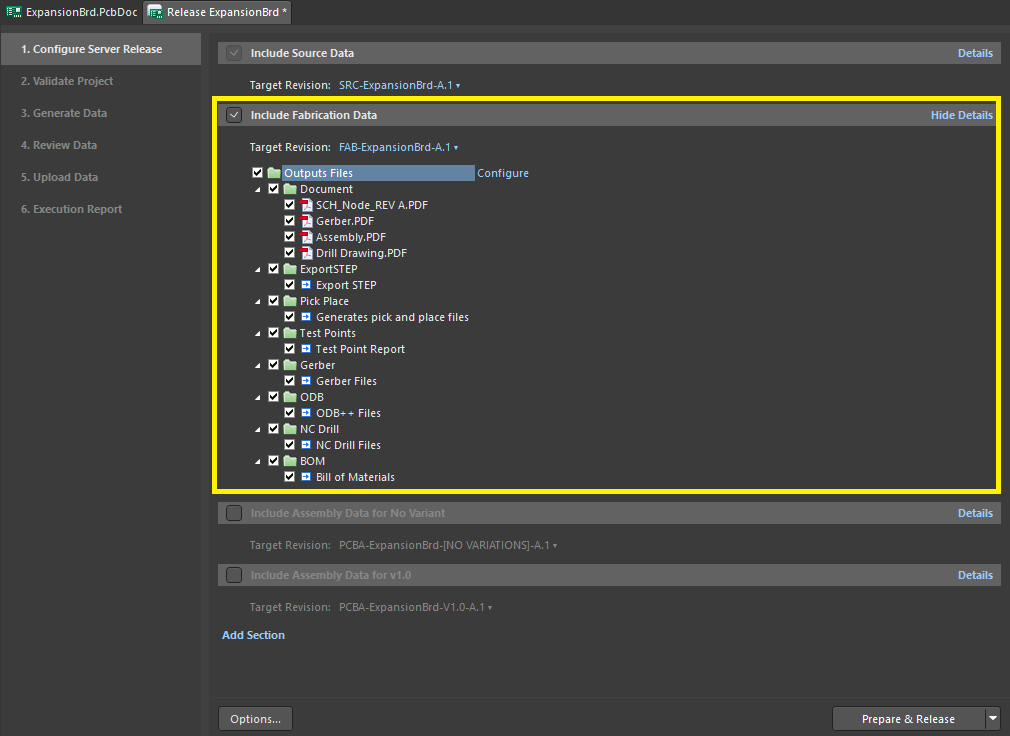Image resolution: width=1010 pixels, height=736 pixels.
Task: Uncheck the ODB++ Files checkbox
Action: click(289, 413)
